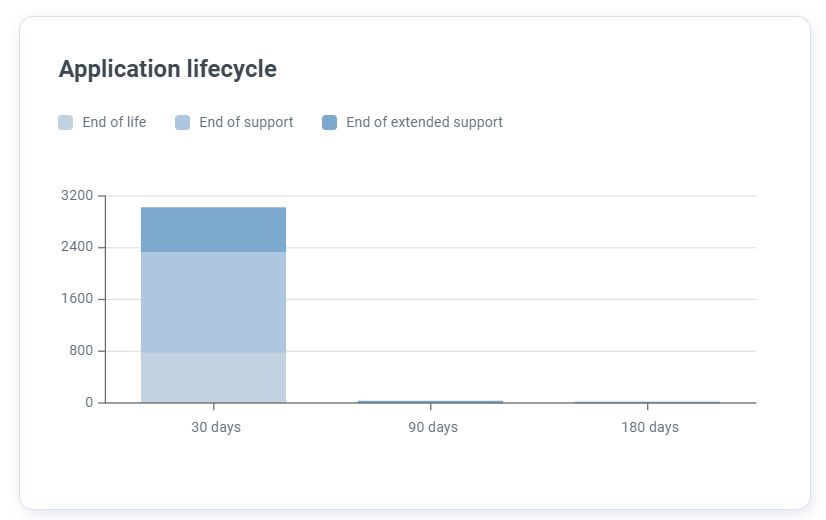Image resolution: width=826 pixels, height=520 pixels.
Task: Toggle End of extended support legend swatch
Action: click(330, 123)
